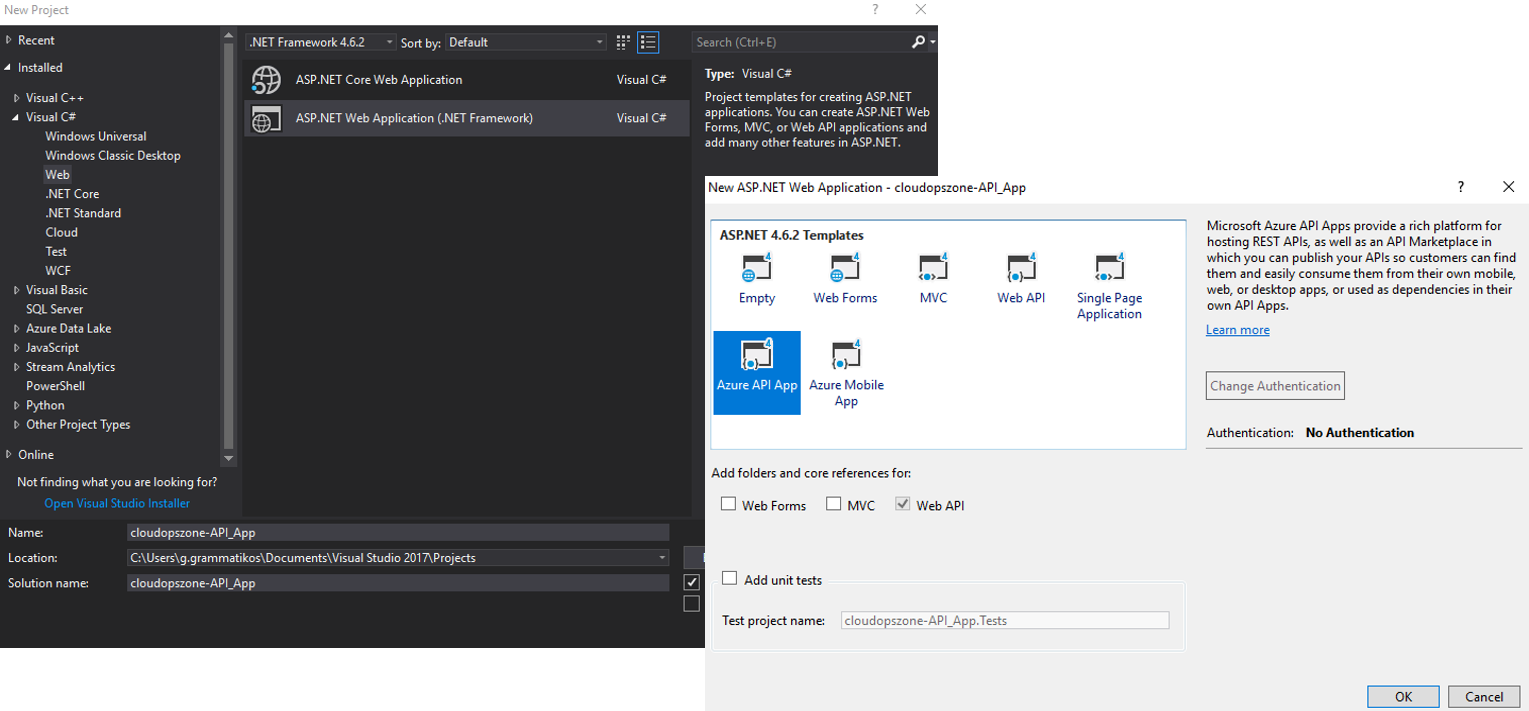This screenshot has width=1529, height=711.
Task: Focus the Search (Ctrl+E) field
Action: pyautogui.click(x=800, y=42)
